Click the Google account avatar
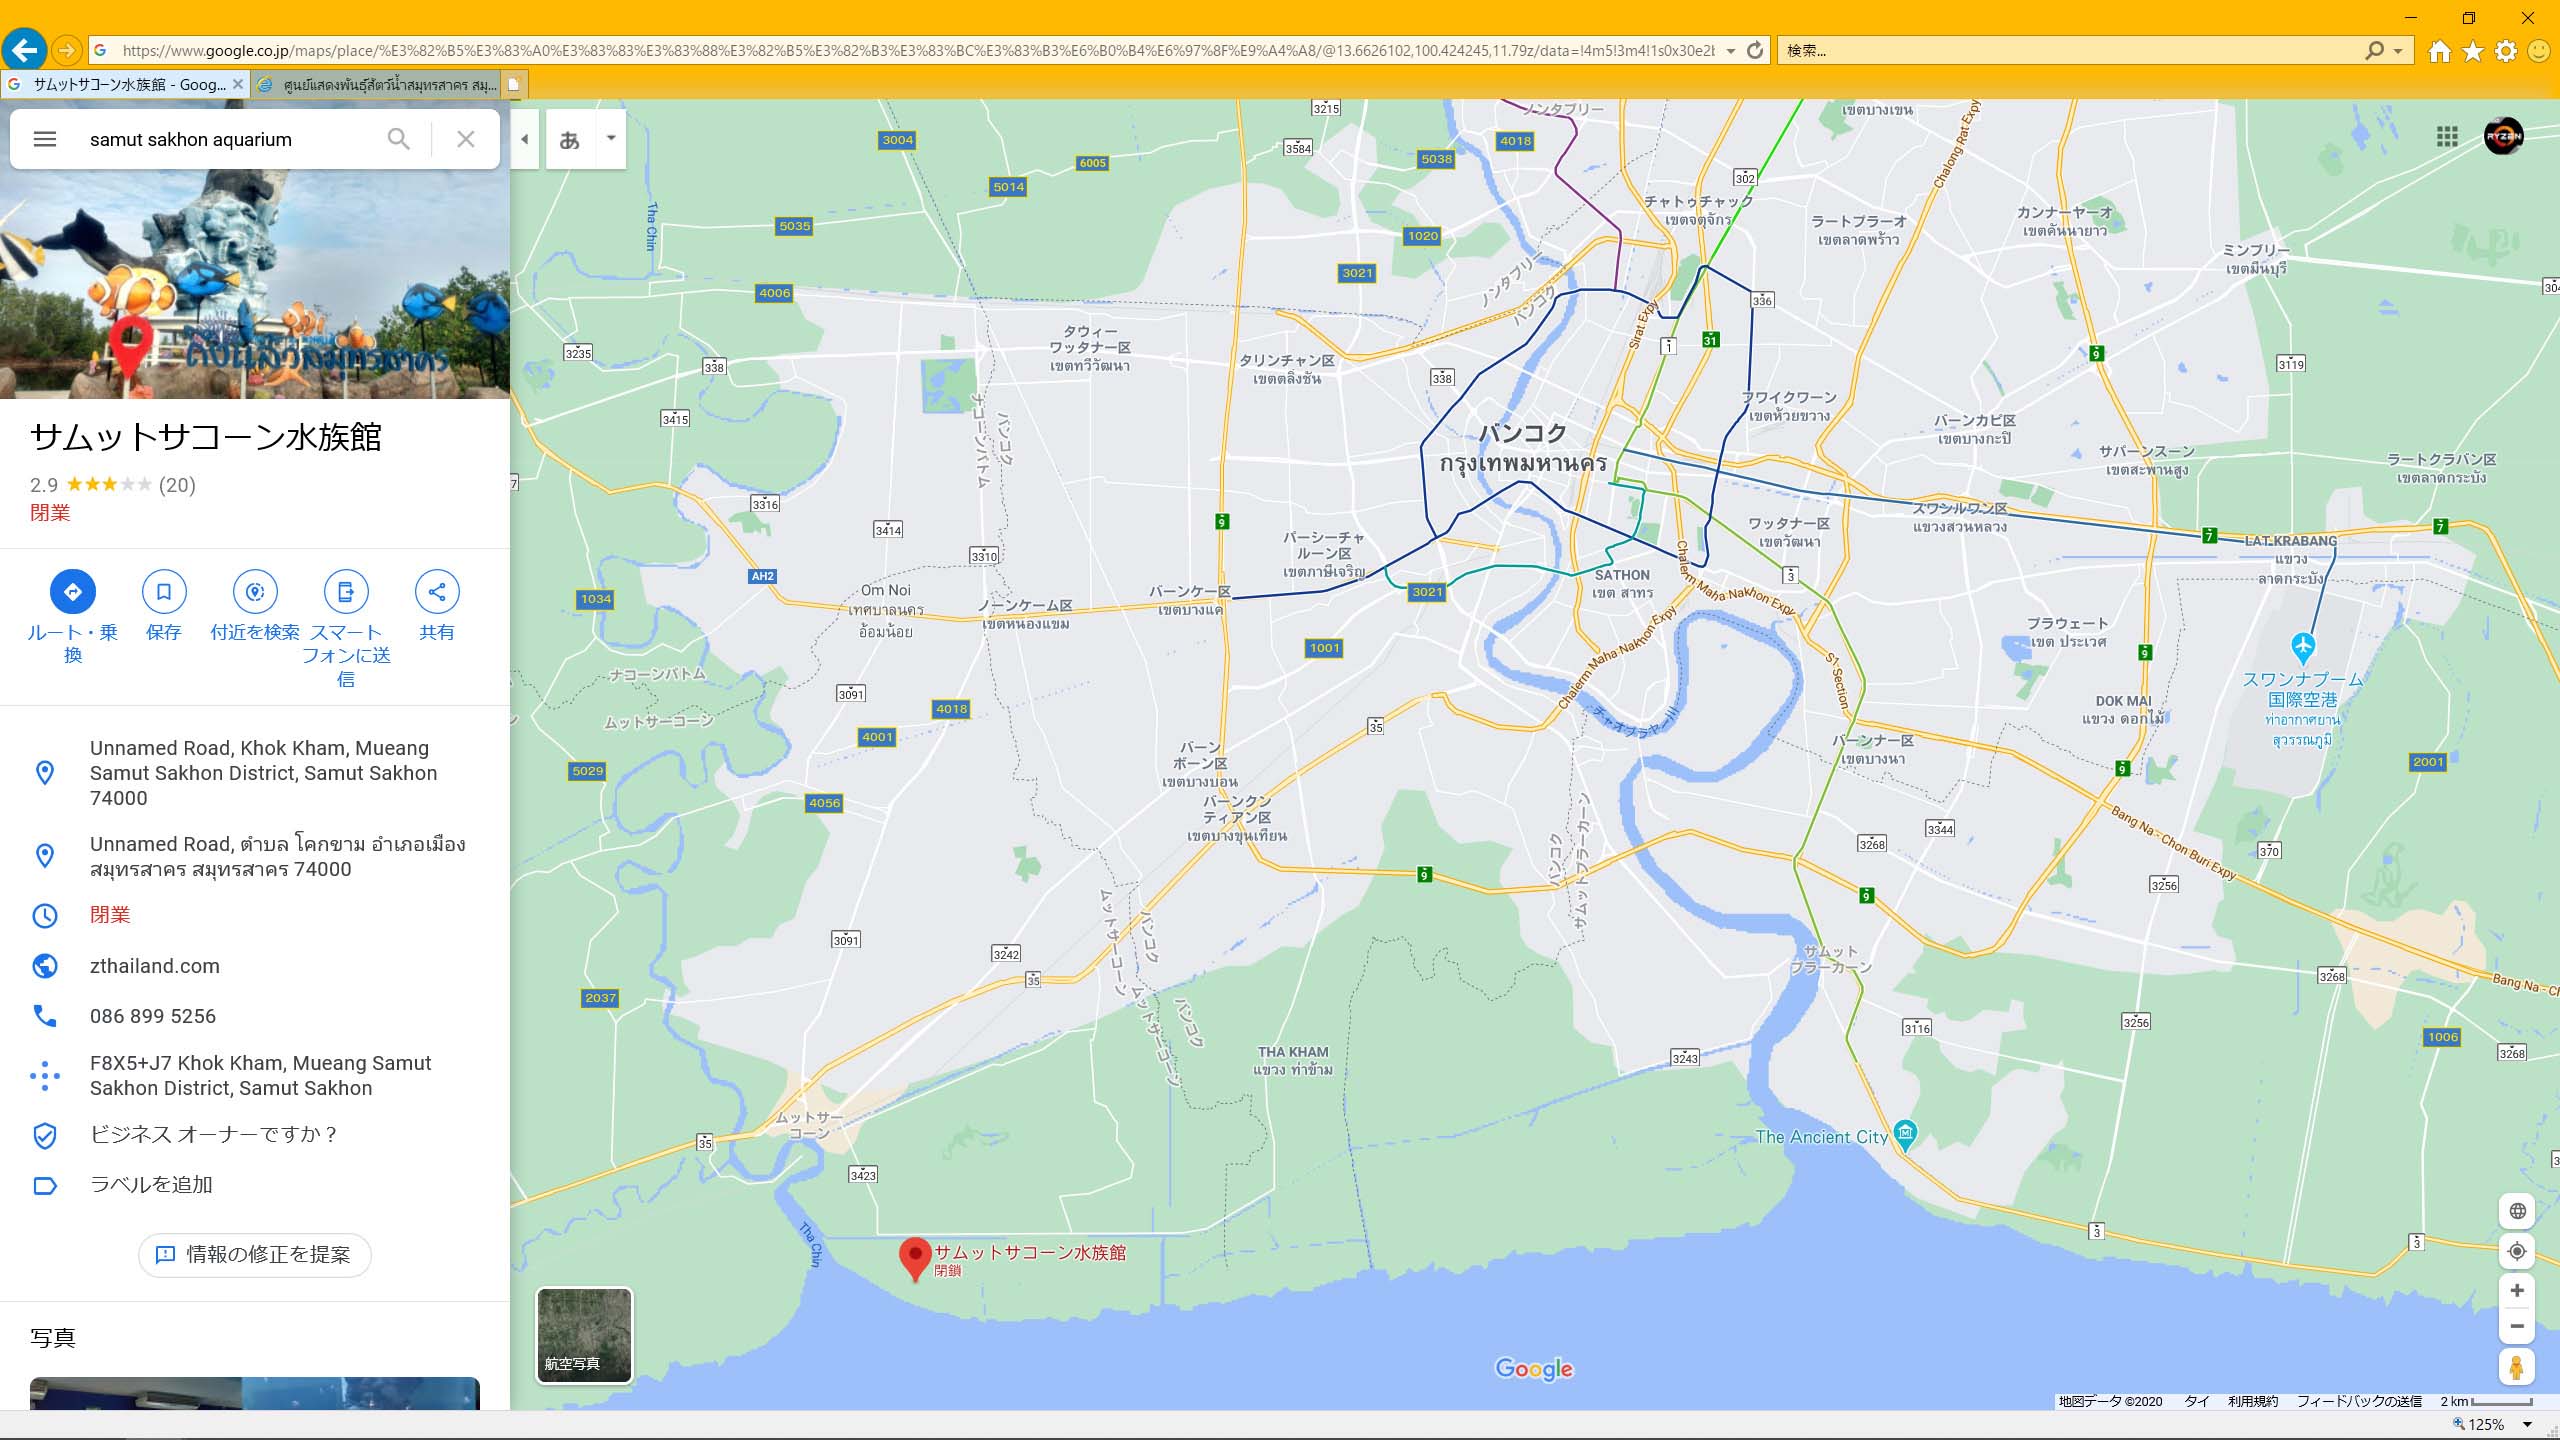The width and height of the screenshot is (2560, 1440). 2504,136
